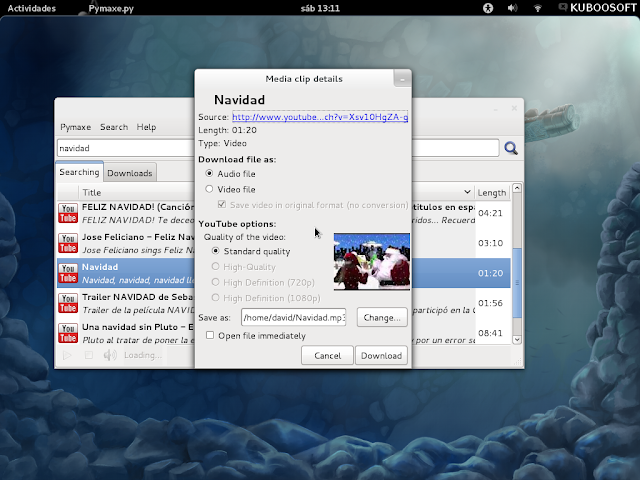
Task: Select High Definition (1080p) radio option
Action: 216,298
